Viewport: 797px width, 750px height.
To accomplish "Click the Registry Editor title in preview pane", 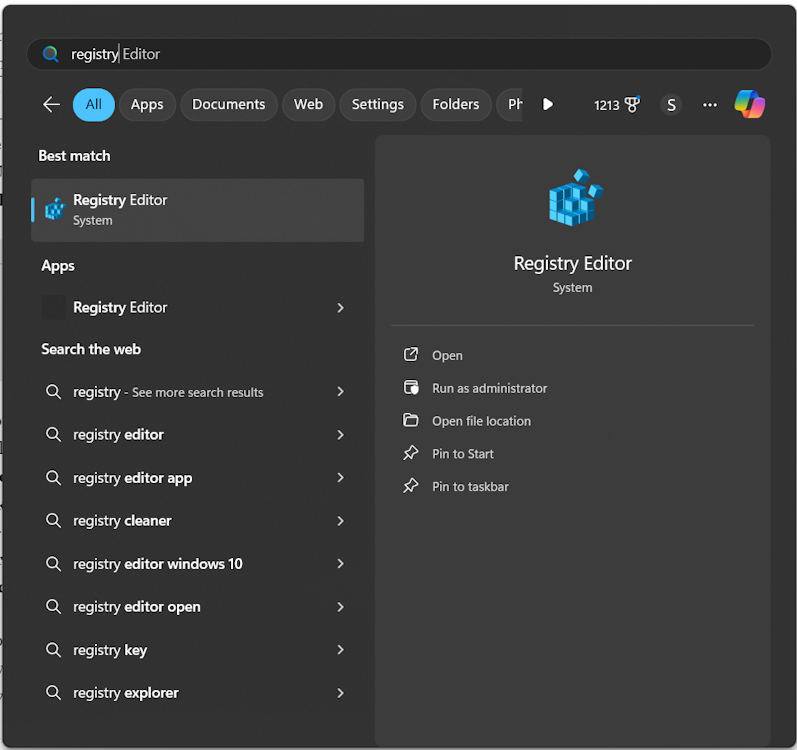I will (572, 263).
